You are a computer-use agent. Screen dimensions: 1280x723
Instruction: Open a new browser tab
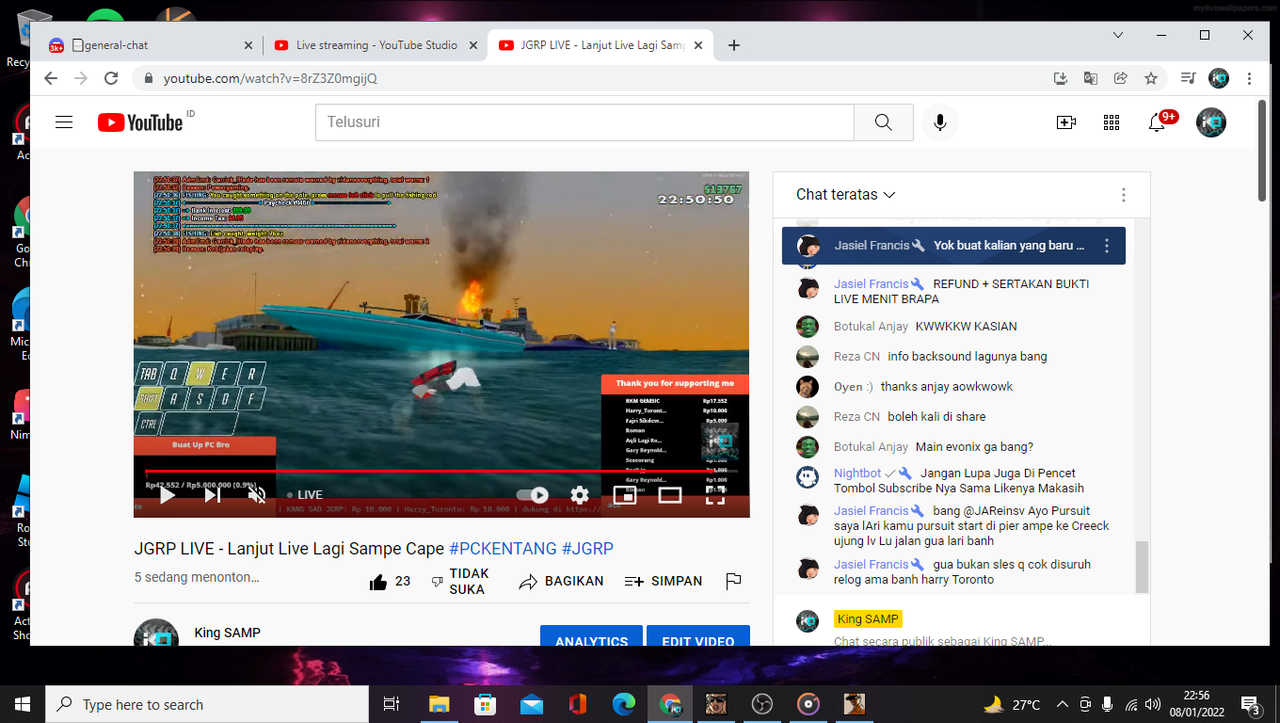[734, 45]
